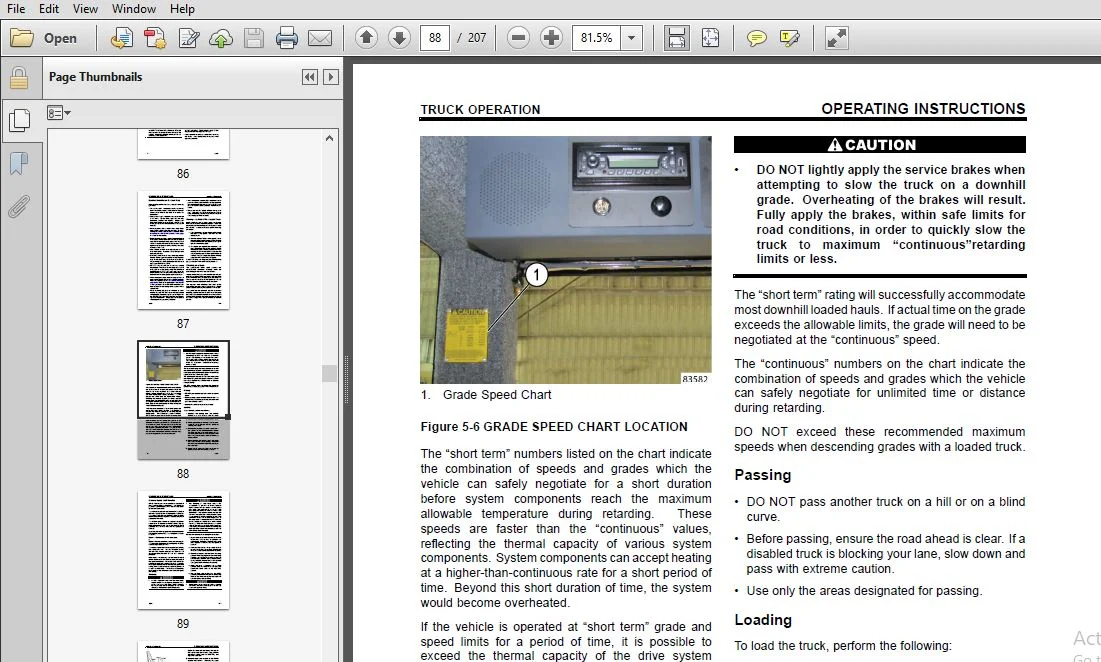
Task: Click the TRUCK OPERATION header text
Action: (480, 110)
